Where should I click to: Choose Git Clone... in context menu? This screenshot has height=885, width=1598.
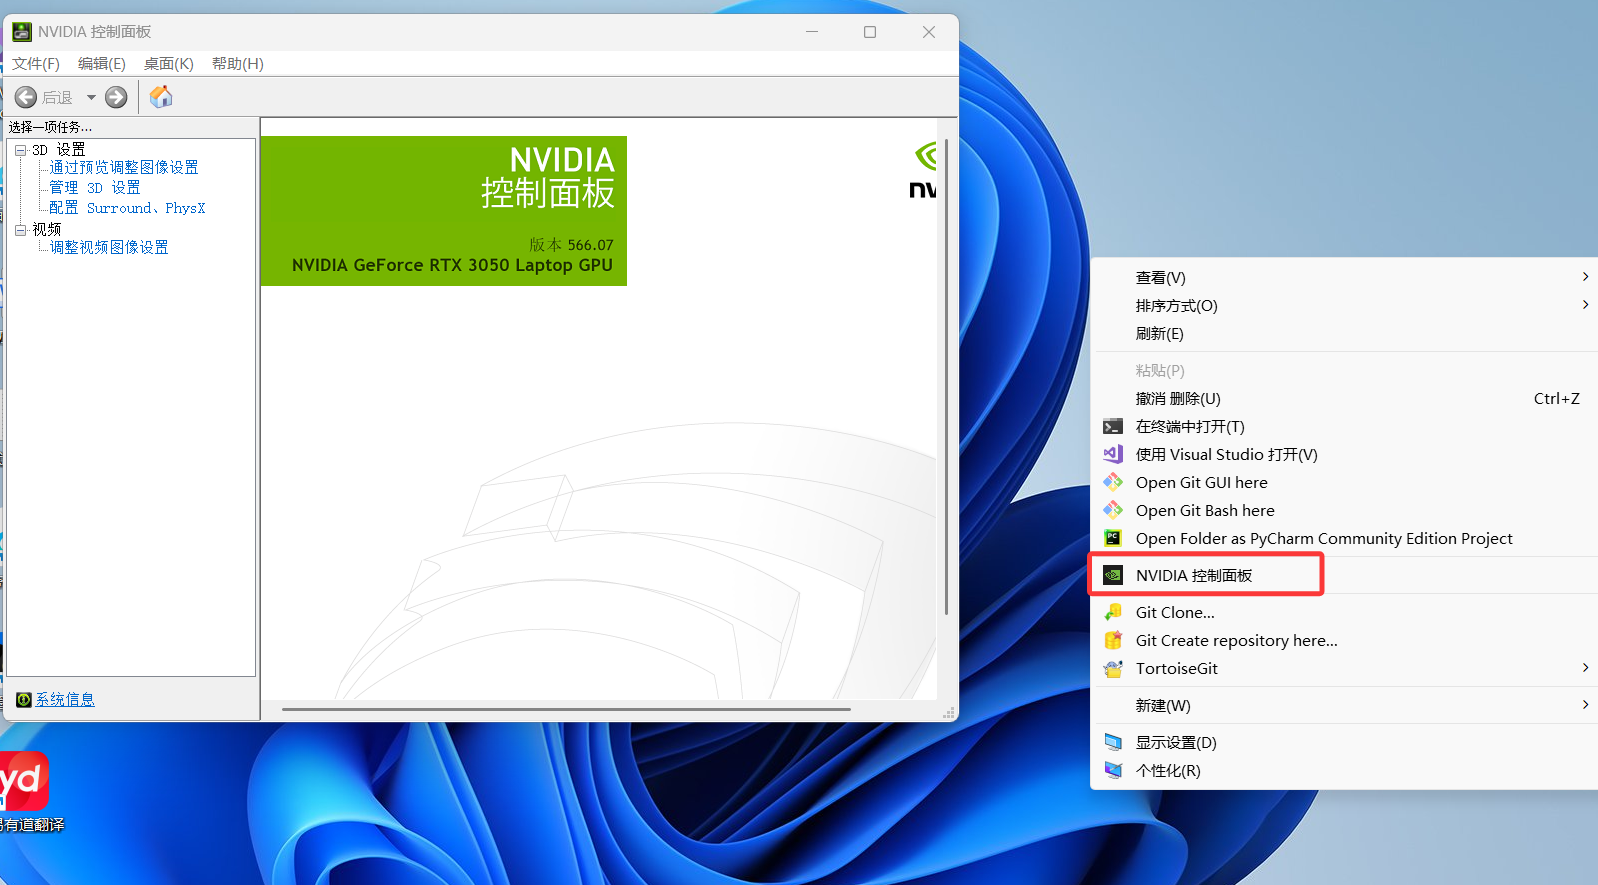[x=1344, y=613]
